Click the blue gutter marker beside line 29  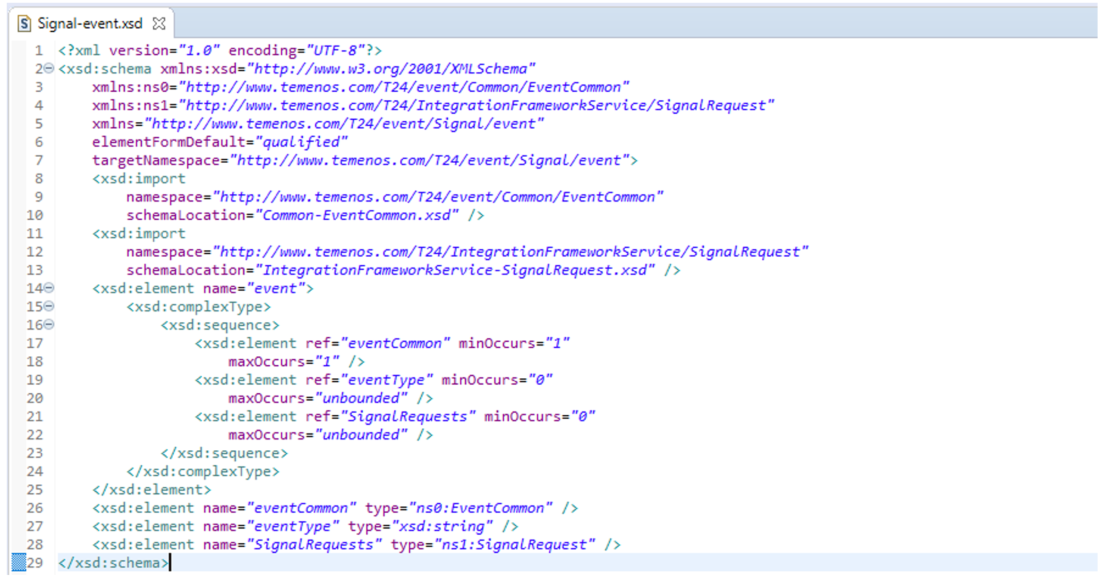pos(17,563)
